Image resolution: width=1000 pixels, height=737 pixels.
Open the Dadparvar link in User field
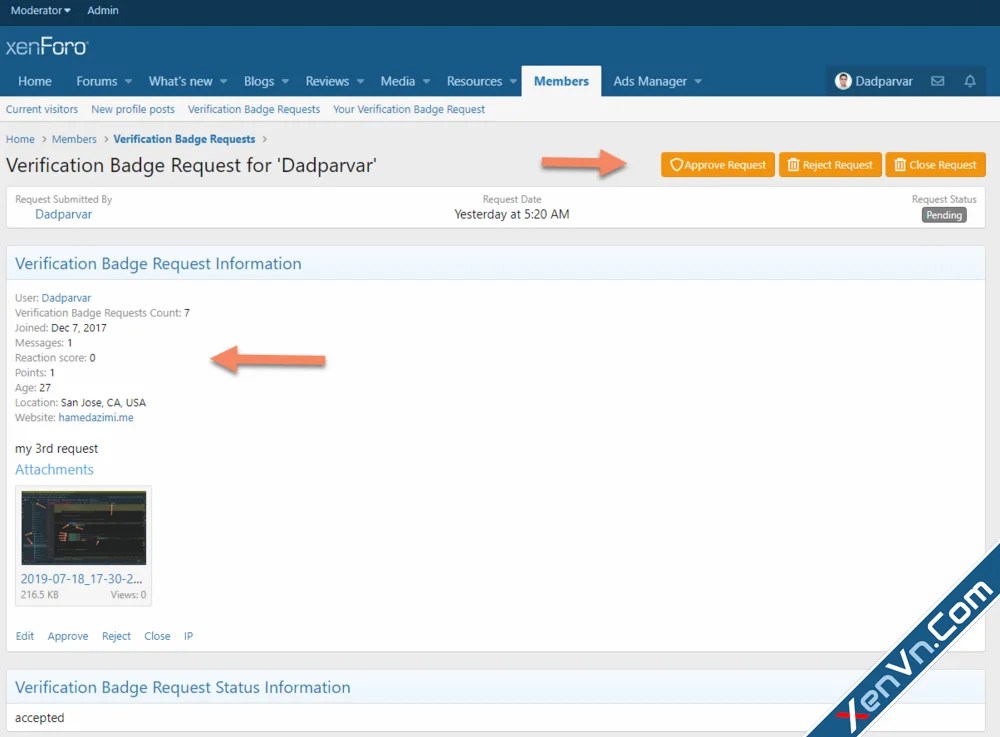coord(66,298)
